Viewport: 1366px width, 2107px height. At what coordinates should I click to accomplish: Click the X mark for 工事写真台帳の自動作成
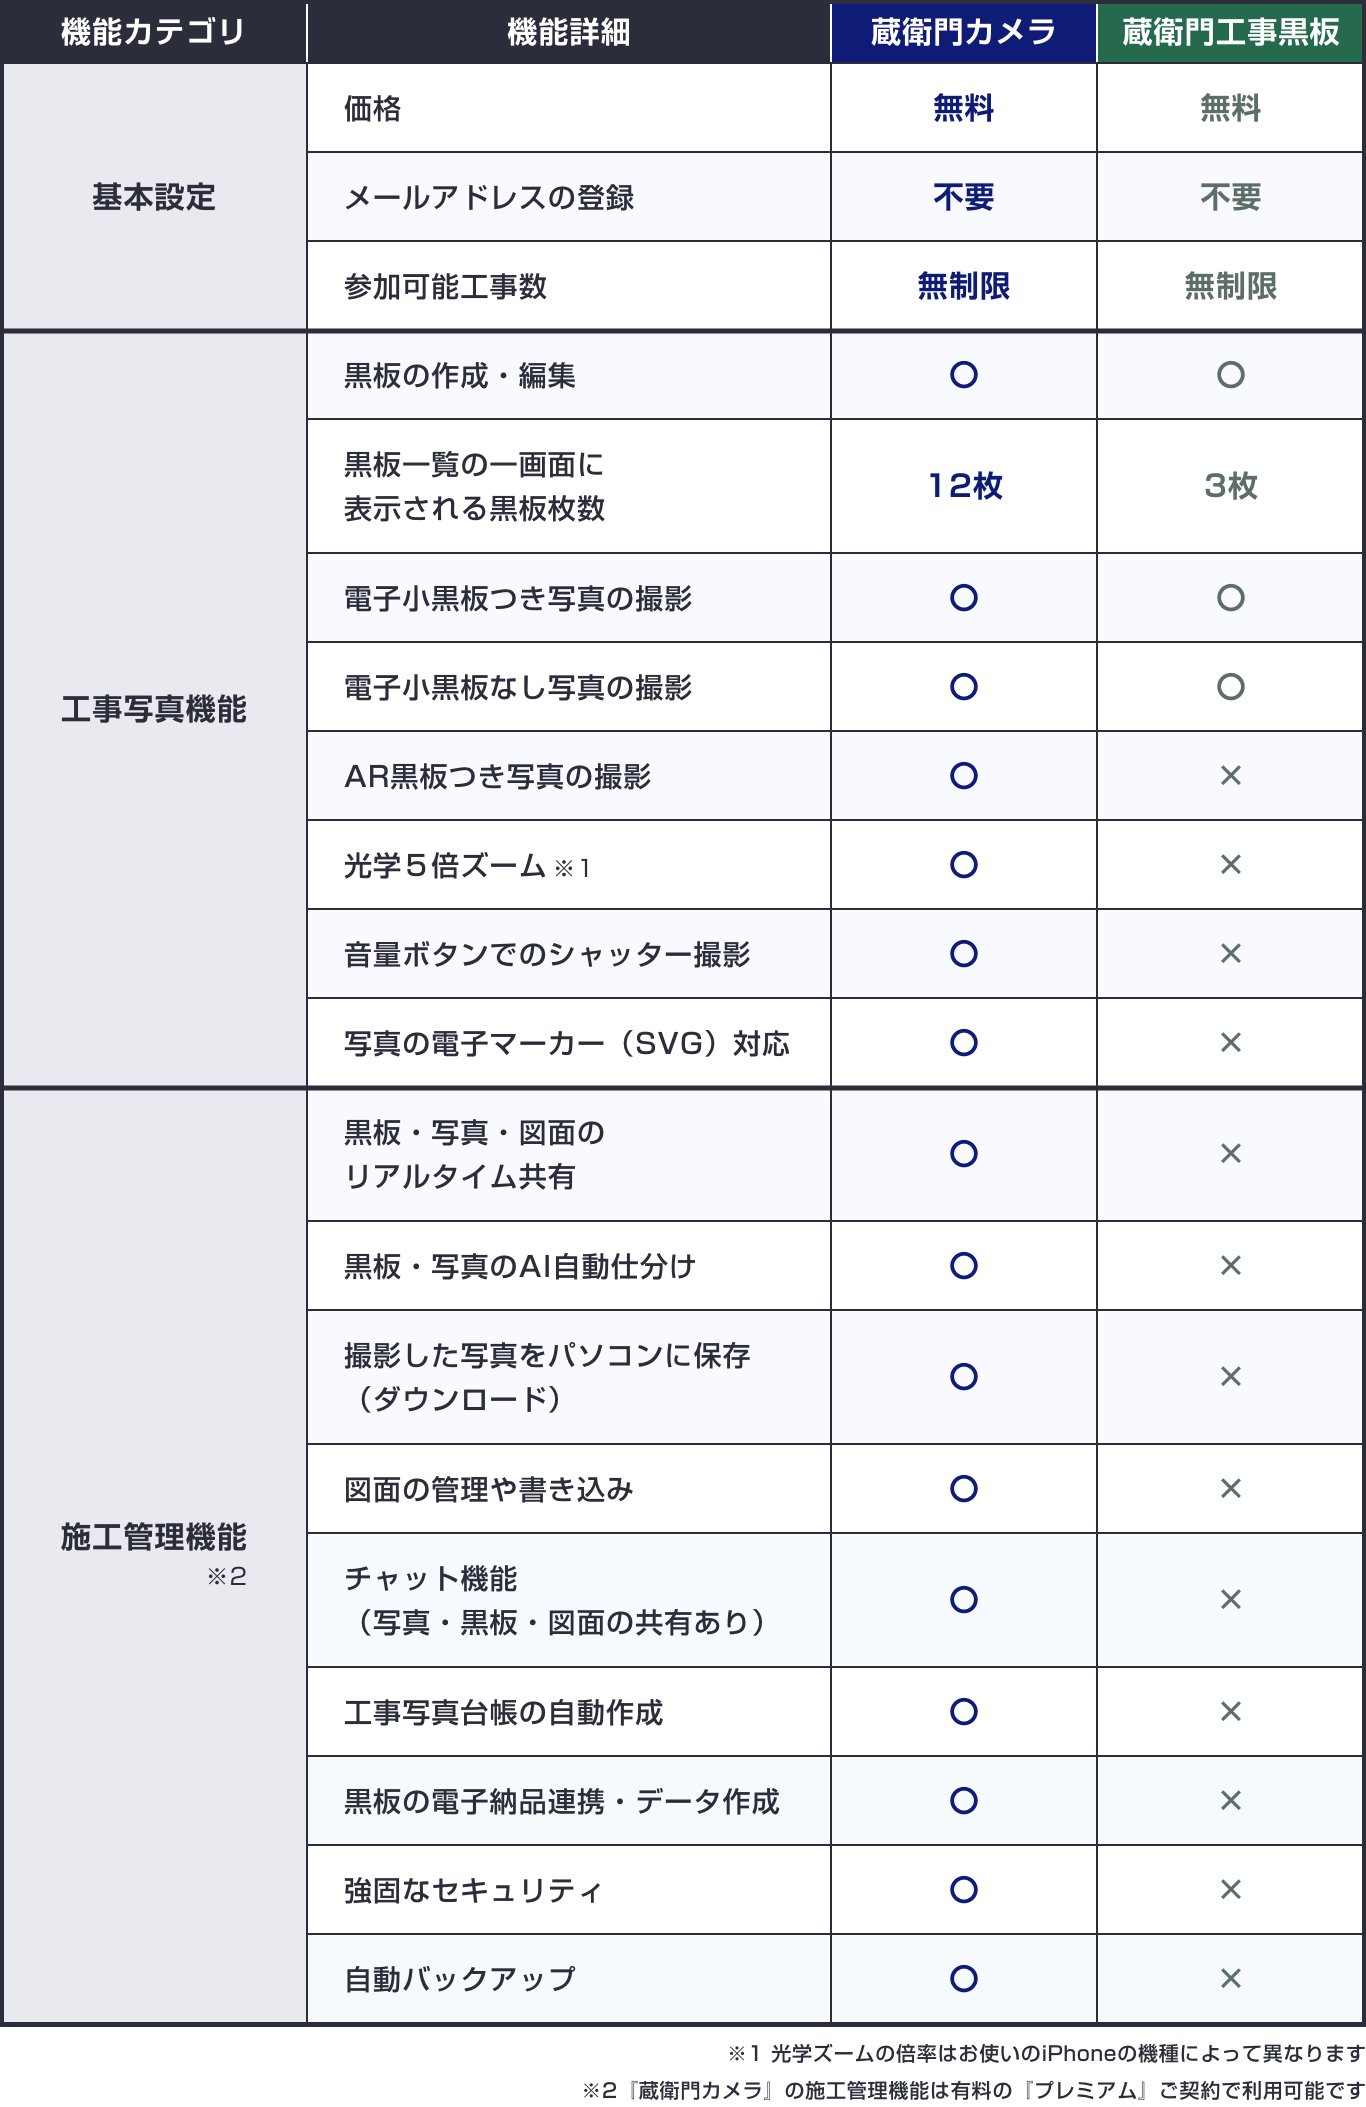1231,1712
